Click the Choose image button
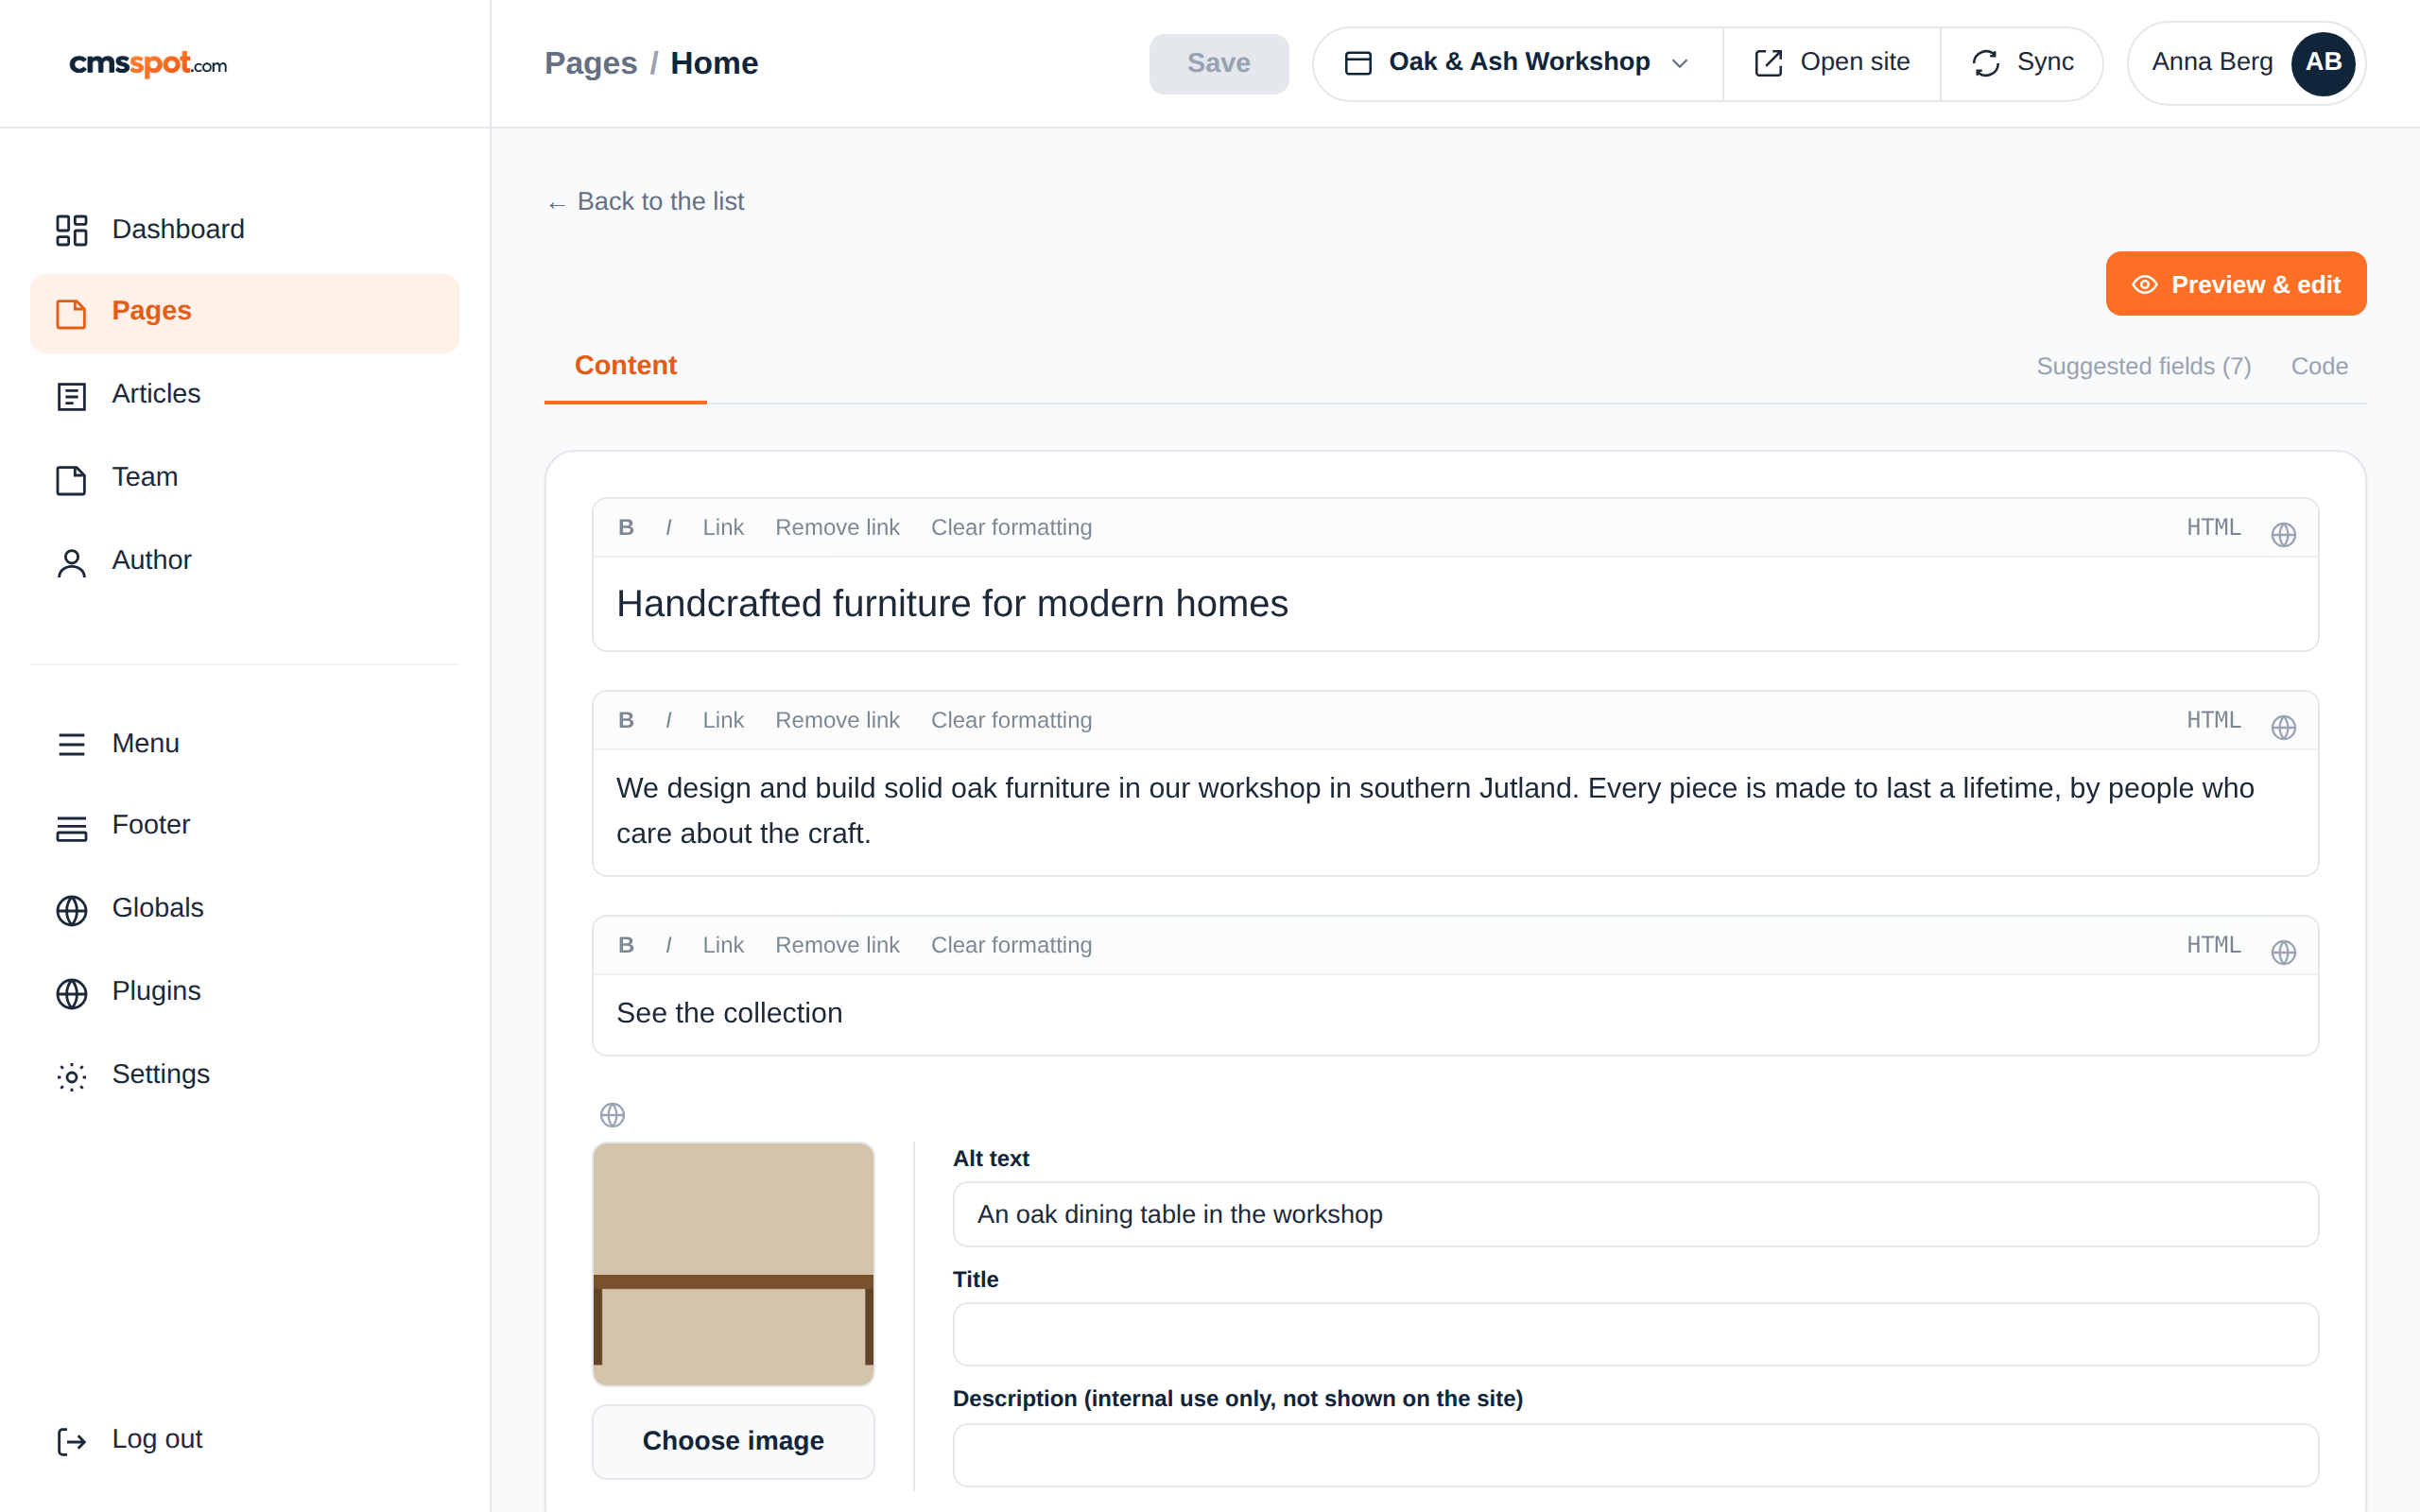 click(733, 1441)
